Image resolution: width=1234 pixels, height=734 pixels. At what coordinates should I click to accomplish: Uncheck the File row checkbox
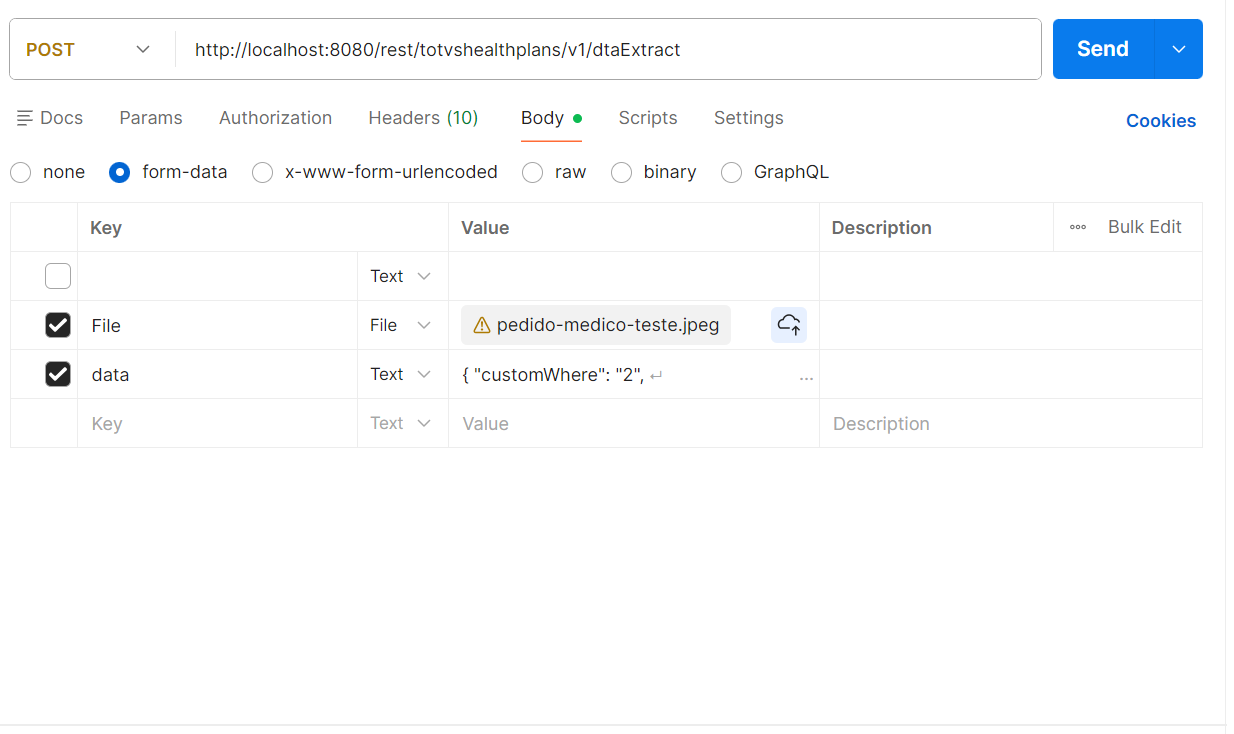click(x=58, y=325)
